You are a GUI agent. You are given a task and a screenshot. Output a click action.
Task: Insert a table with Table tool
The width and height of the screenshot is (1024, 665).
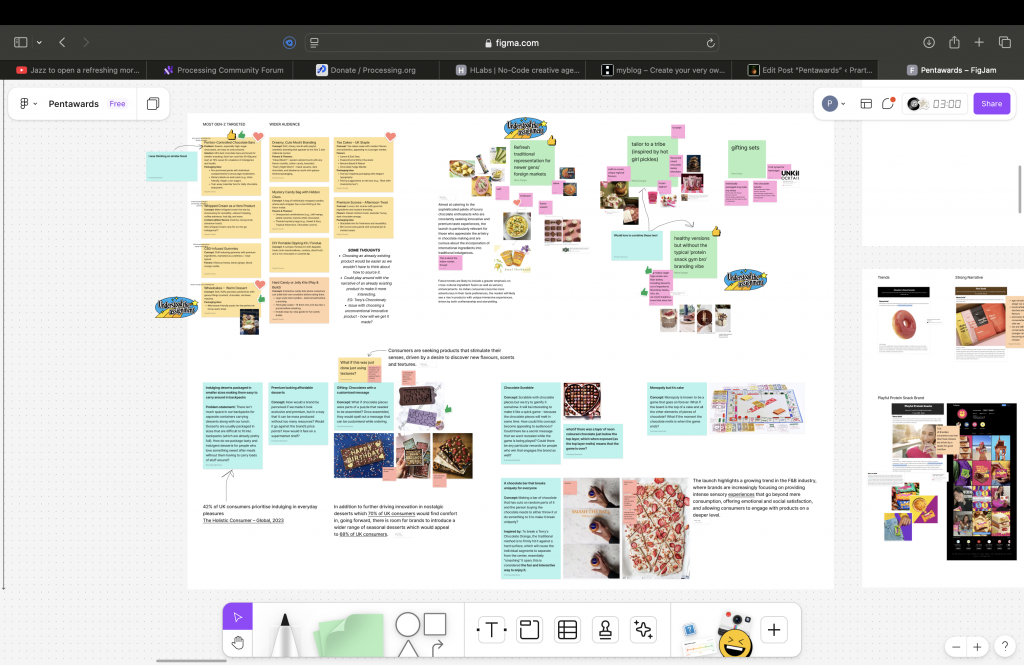(567, 630)
